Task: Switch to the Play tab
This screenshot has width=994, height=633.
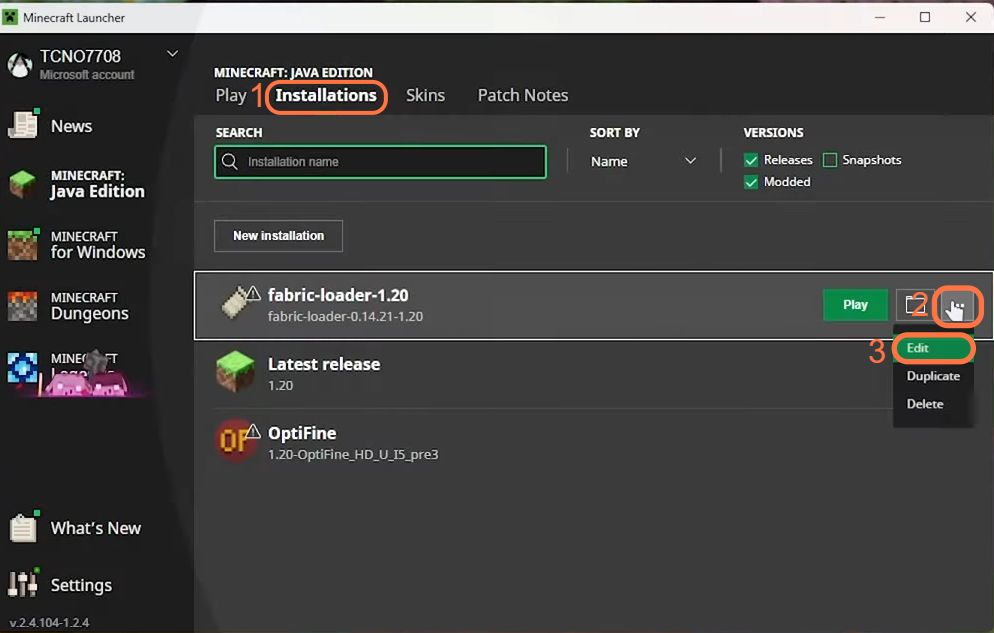Action: [x=231, y=95]
